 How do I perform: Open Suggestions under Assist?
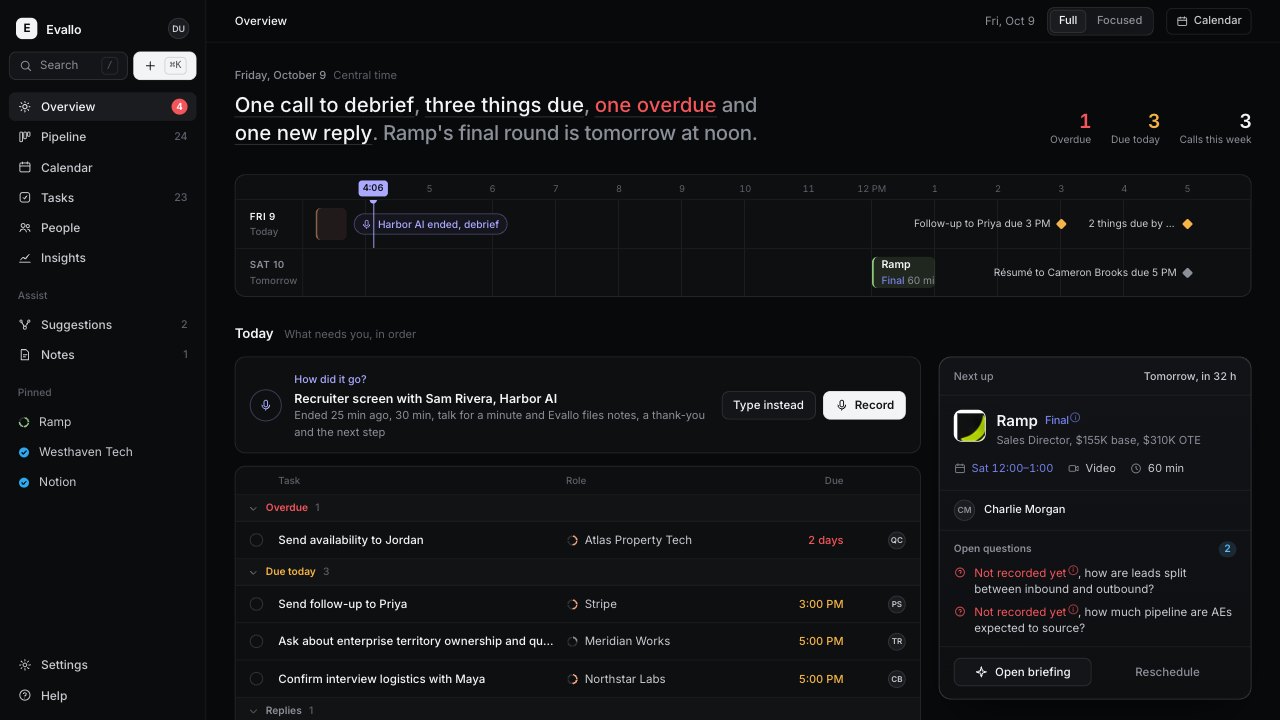pyautogui.click(x=103, y=325)
